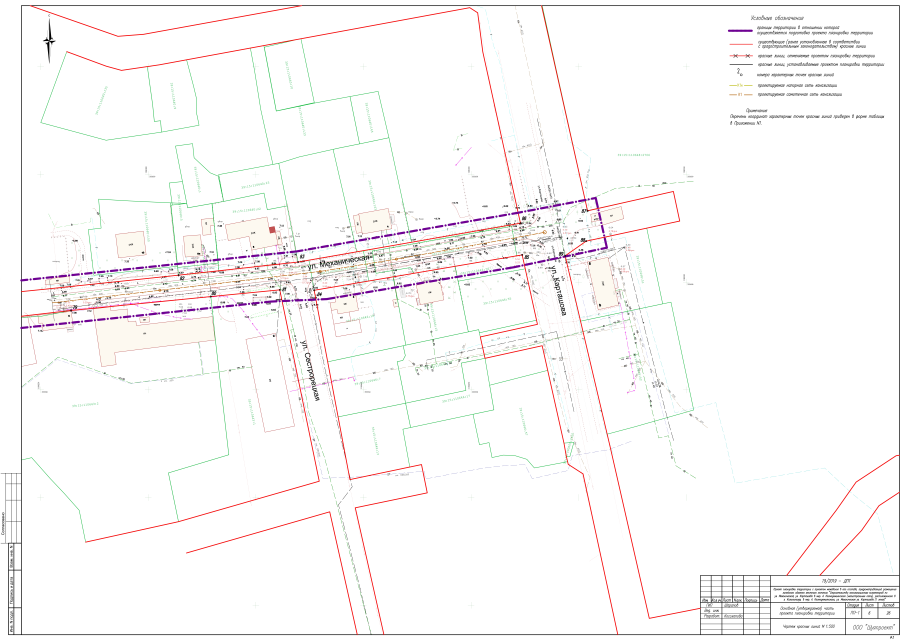Click the numbered point legend symbol

point(740,74)
